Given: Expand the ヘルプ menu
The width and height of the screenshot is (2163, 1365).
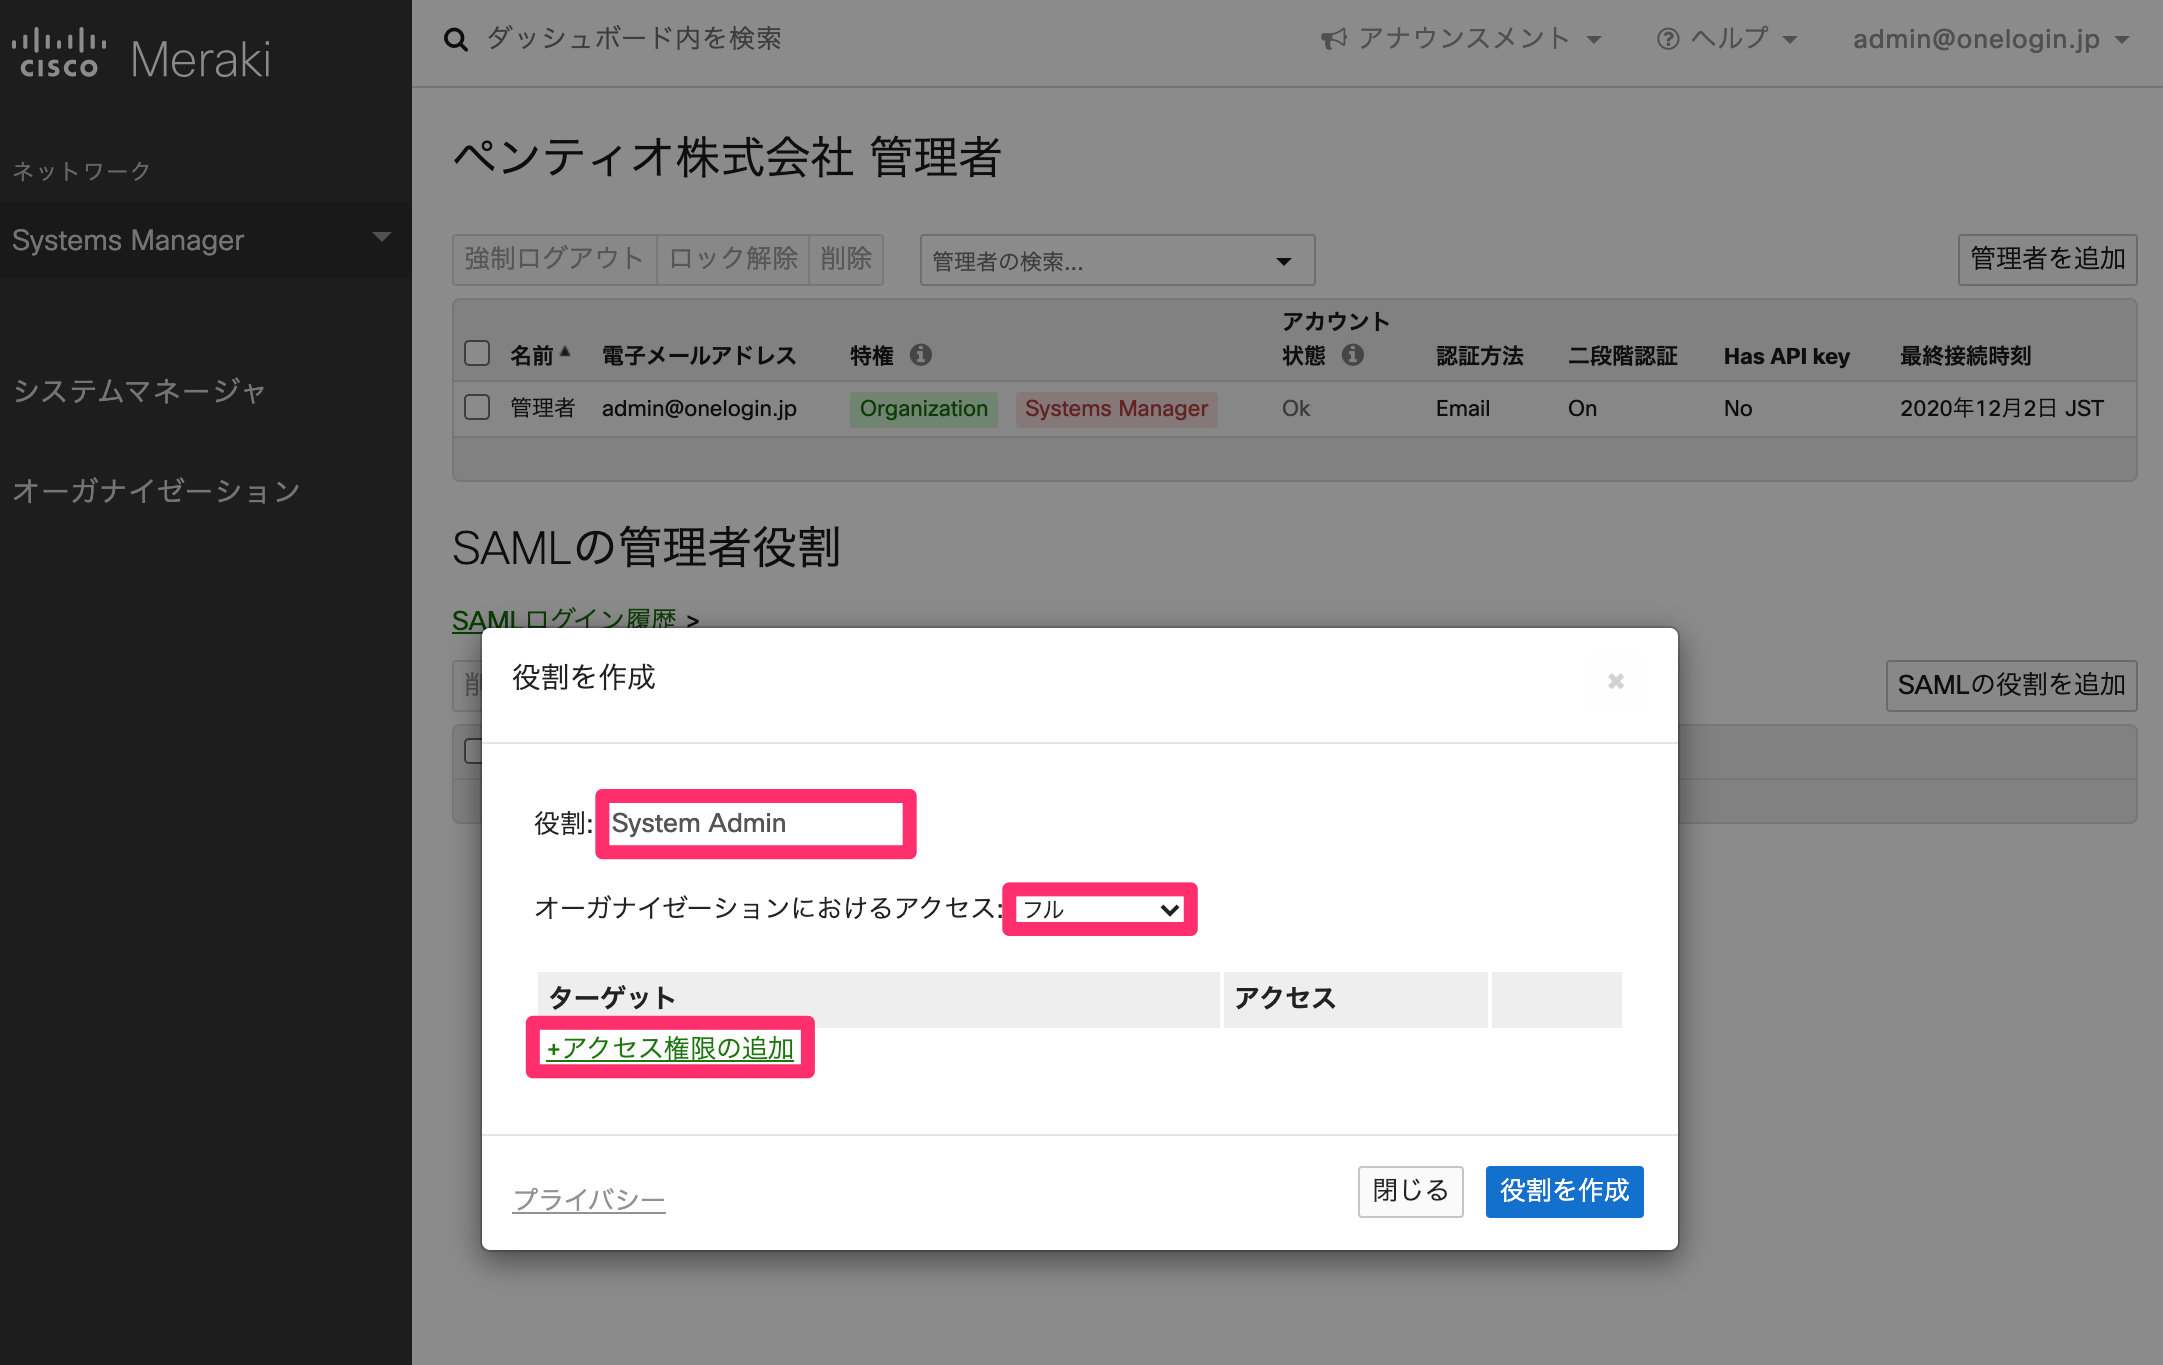Looking at the screenshot, I should tap(1727, 39).
